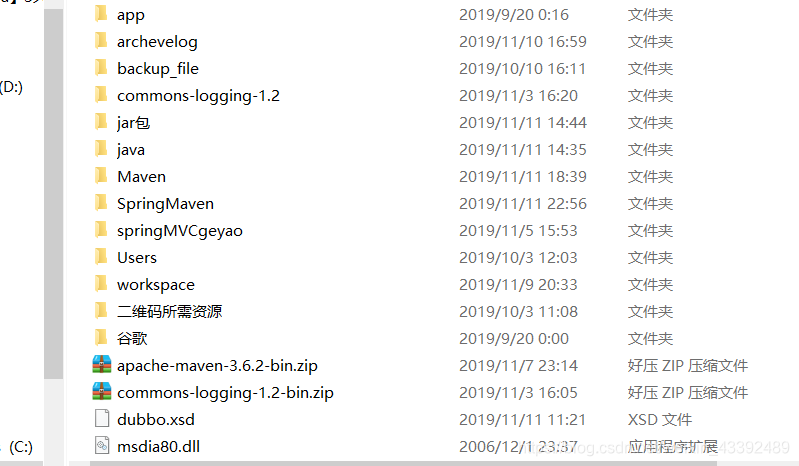Click the SpringMaven folder icon

[x=101, y=203]
